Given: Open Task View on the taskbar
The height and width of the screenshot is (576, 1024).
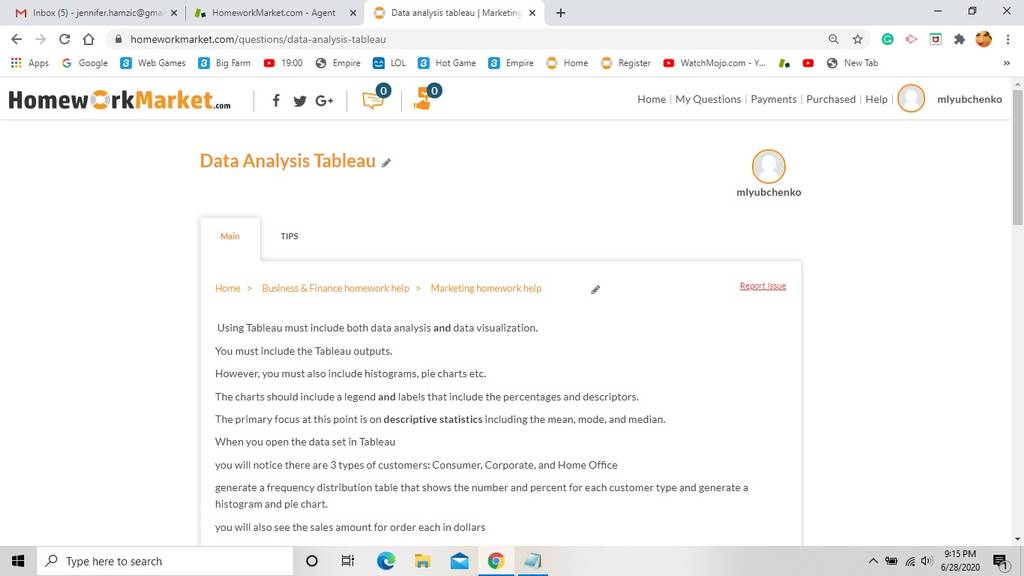Looking at the screenshot, I should [347, 561].
